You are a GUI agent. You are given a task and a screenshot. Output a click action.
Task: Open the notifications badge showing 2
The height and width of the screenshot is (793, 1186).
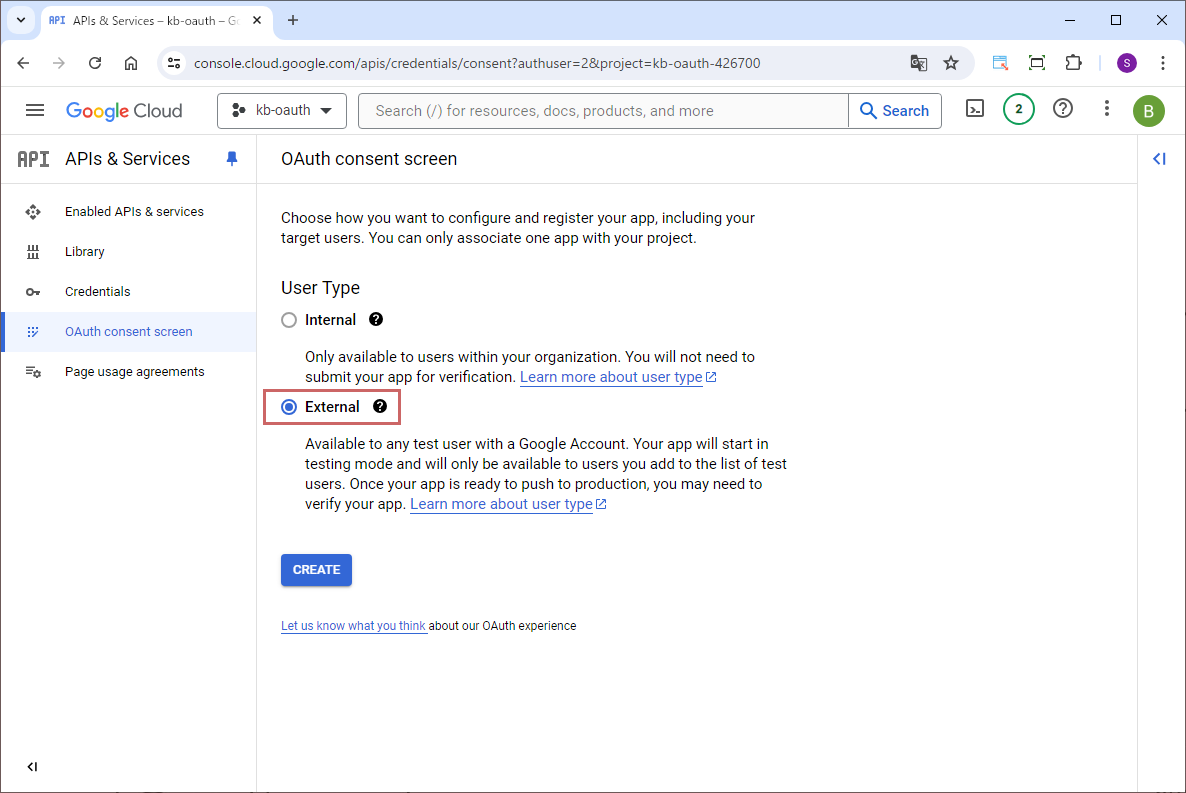tap(1018, 110)
